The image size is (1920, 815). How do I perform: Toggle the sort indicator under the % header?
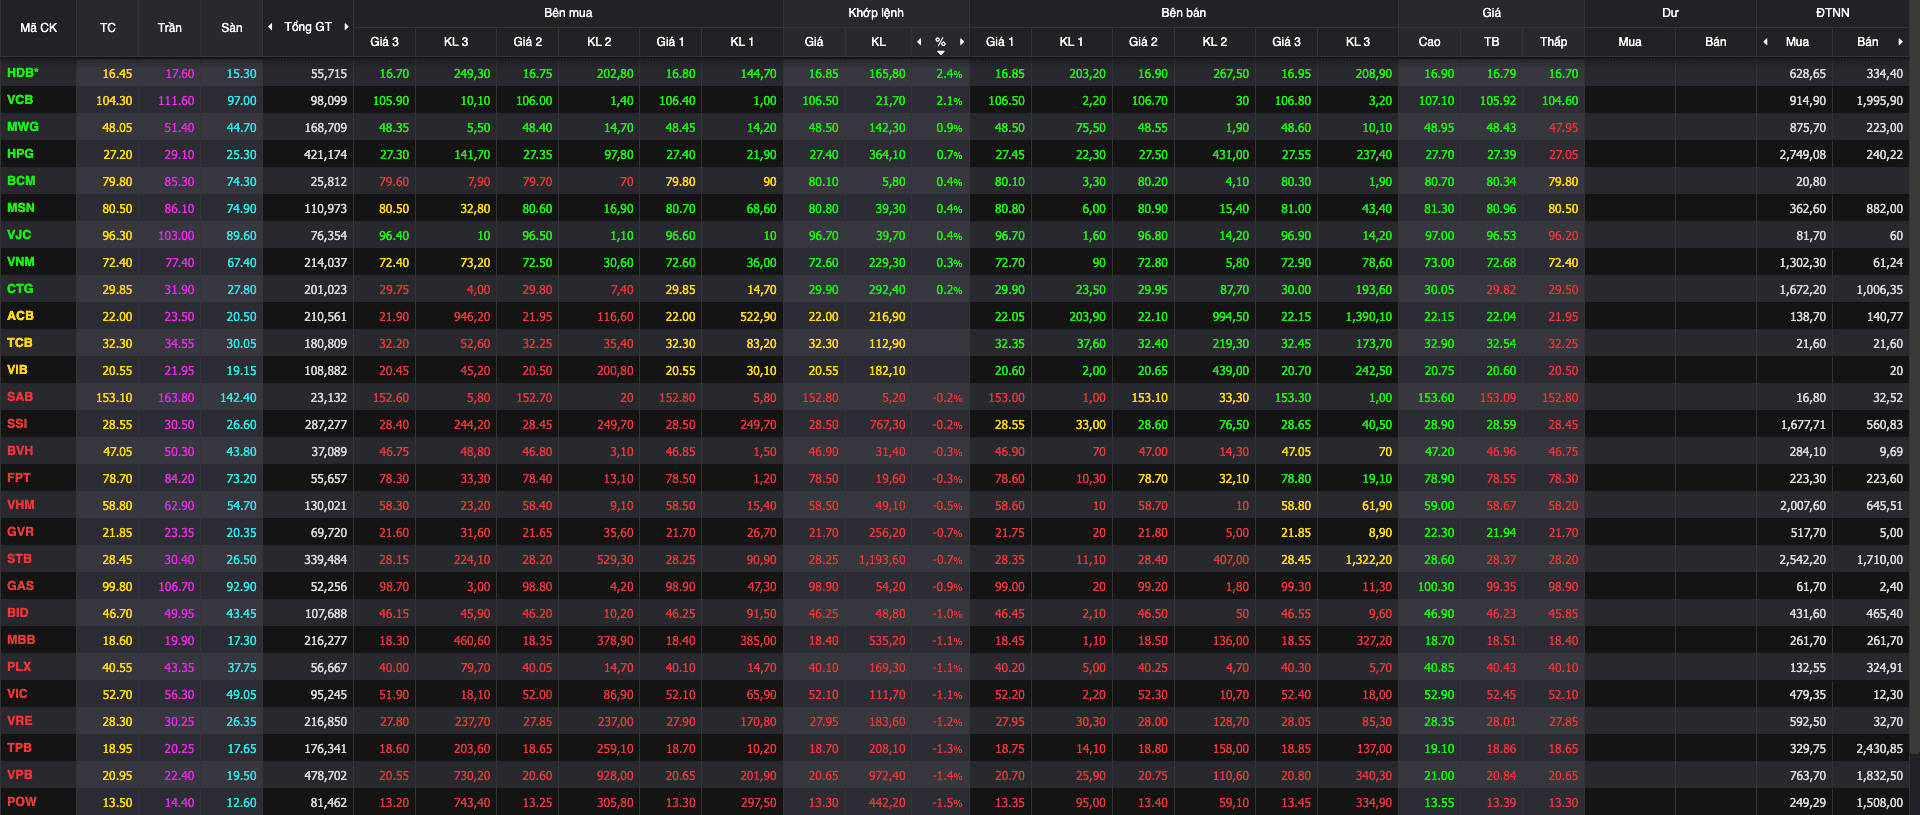[x=941, y=52]
